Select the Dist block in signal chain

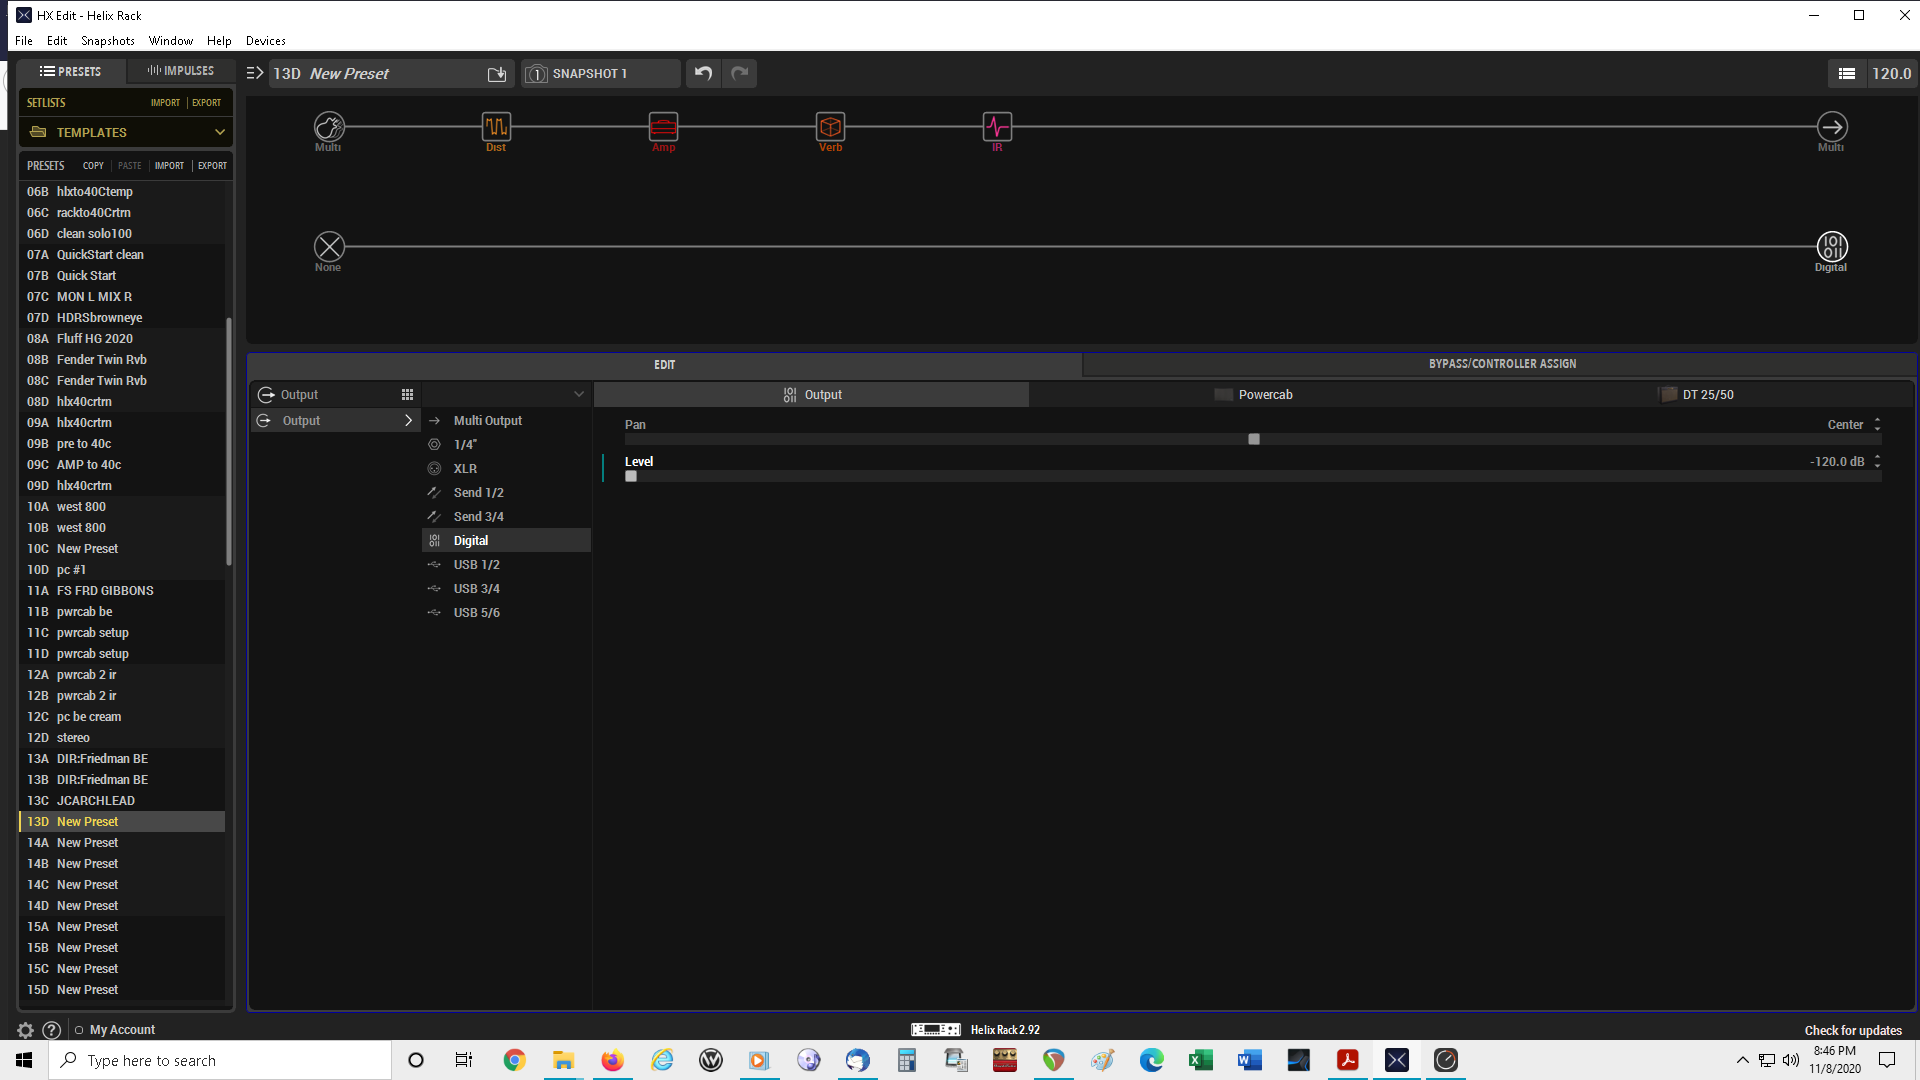click(496, 127)
